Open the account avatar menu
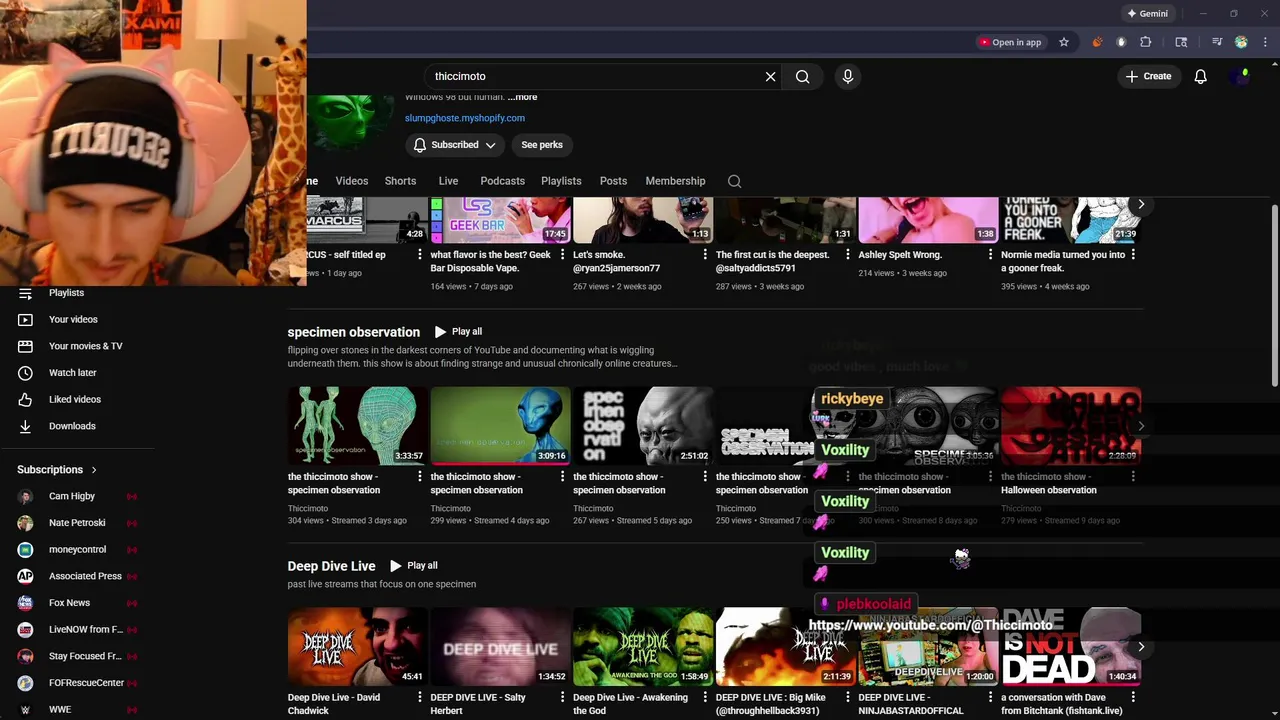 point(1243,76)
